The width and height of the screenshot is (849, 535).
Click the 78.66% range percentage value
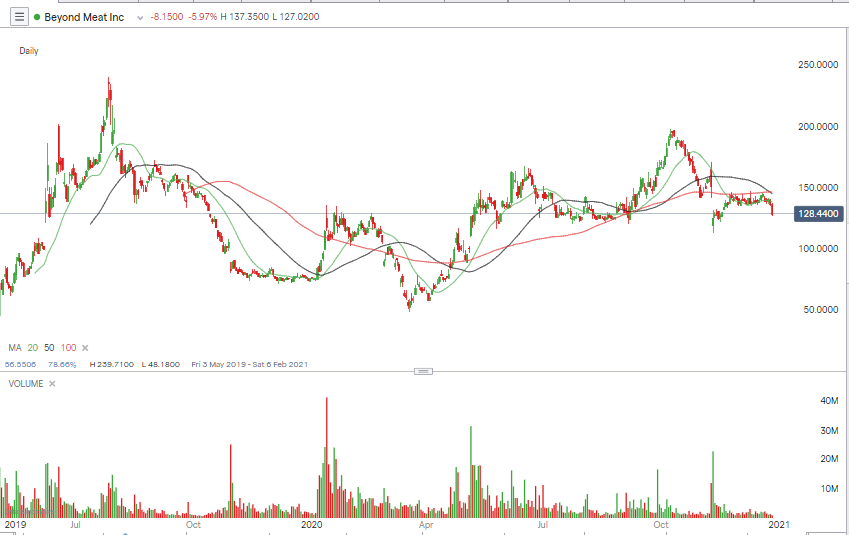click(62, 364)
